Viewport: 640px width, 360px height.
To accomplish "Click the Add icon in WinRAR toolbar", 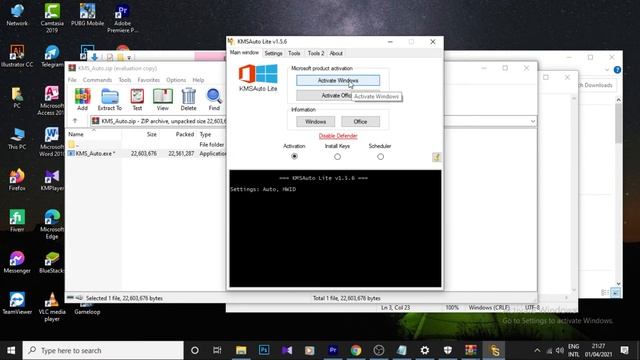I will click(x=82, y=99).
